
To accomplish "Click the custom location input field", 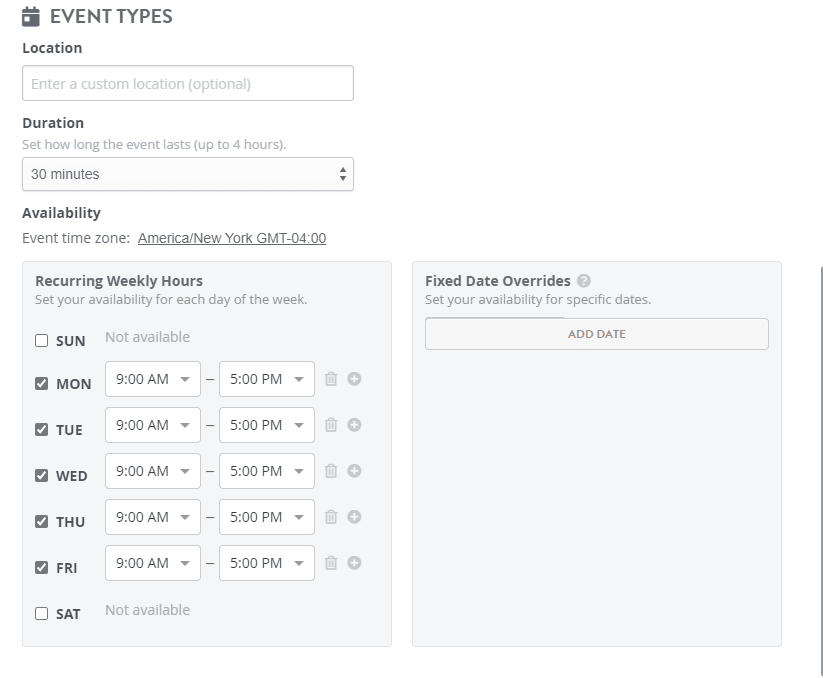I will click(x=188, y=84).
